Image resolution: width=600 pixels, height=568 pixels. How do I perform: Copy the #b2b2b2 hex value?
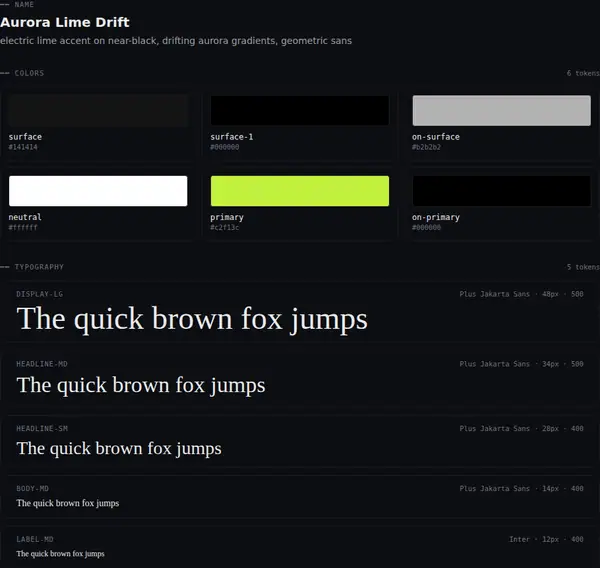click(x=426, y=147)
